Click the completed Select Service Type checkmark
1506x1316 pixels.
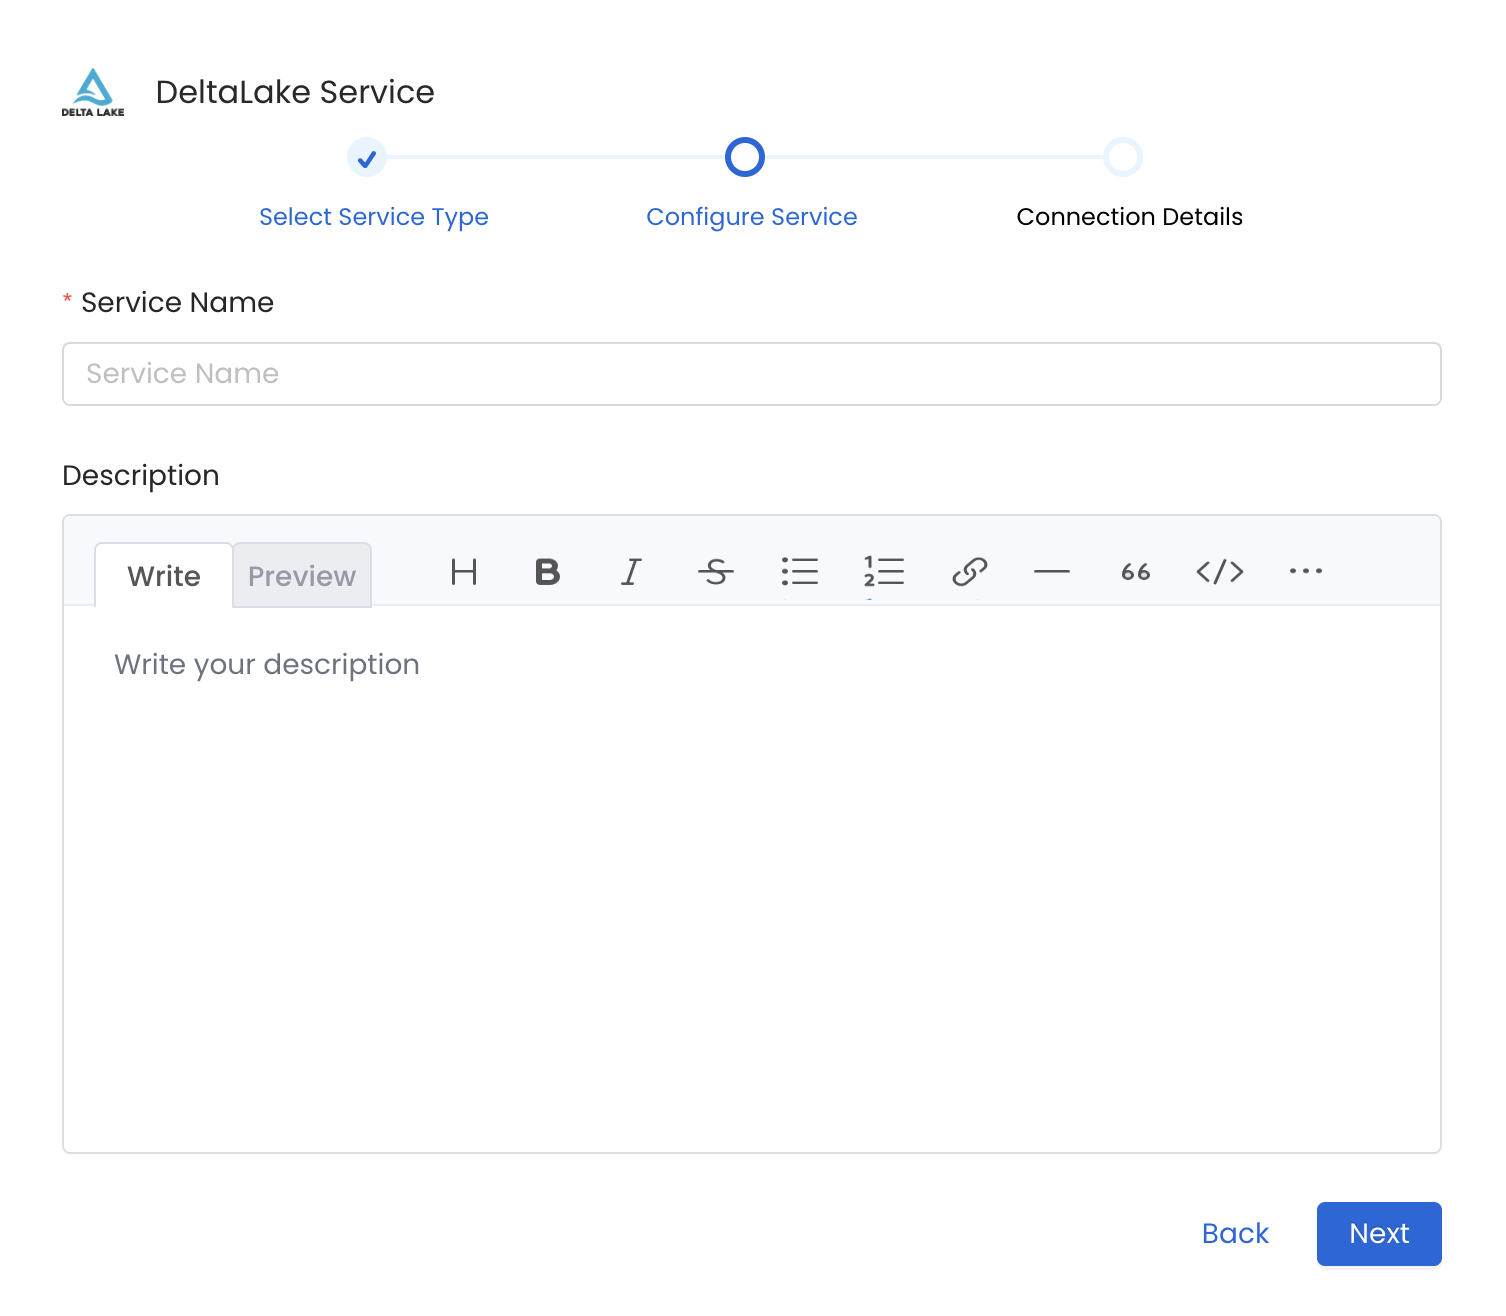[x=367, y=157]
